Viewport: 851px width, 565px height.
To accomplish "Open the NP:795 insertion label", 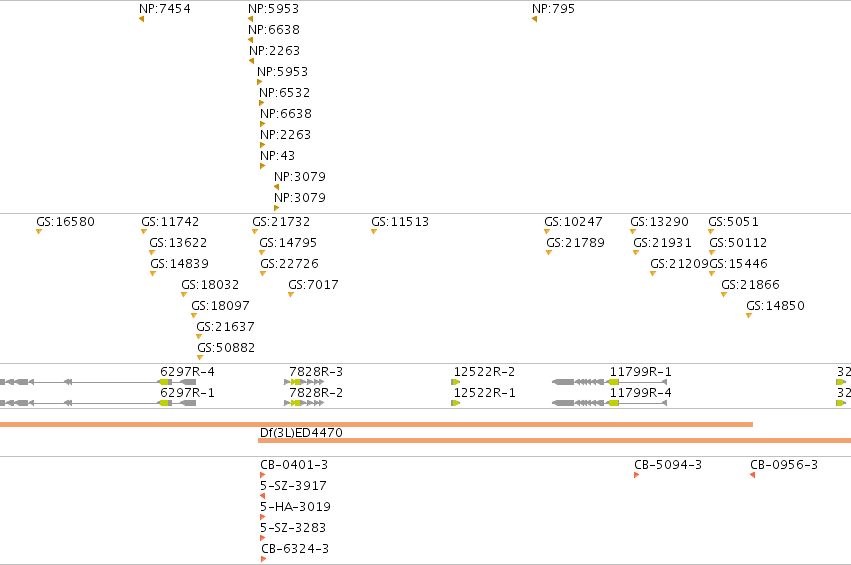I will 553,9.
